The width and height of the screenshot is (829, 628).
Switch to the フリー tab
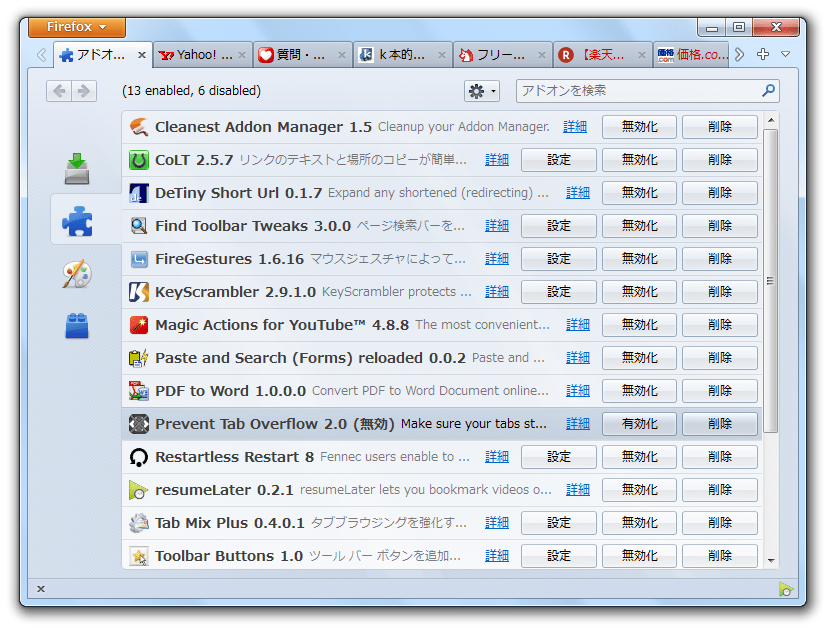click(502, 54)
